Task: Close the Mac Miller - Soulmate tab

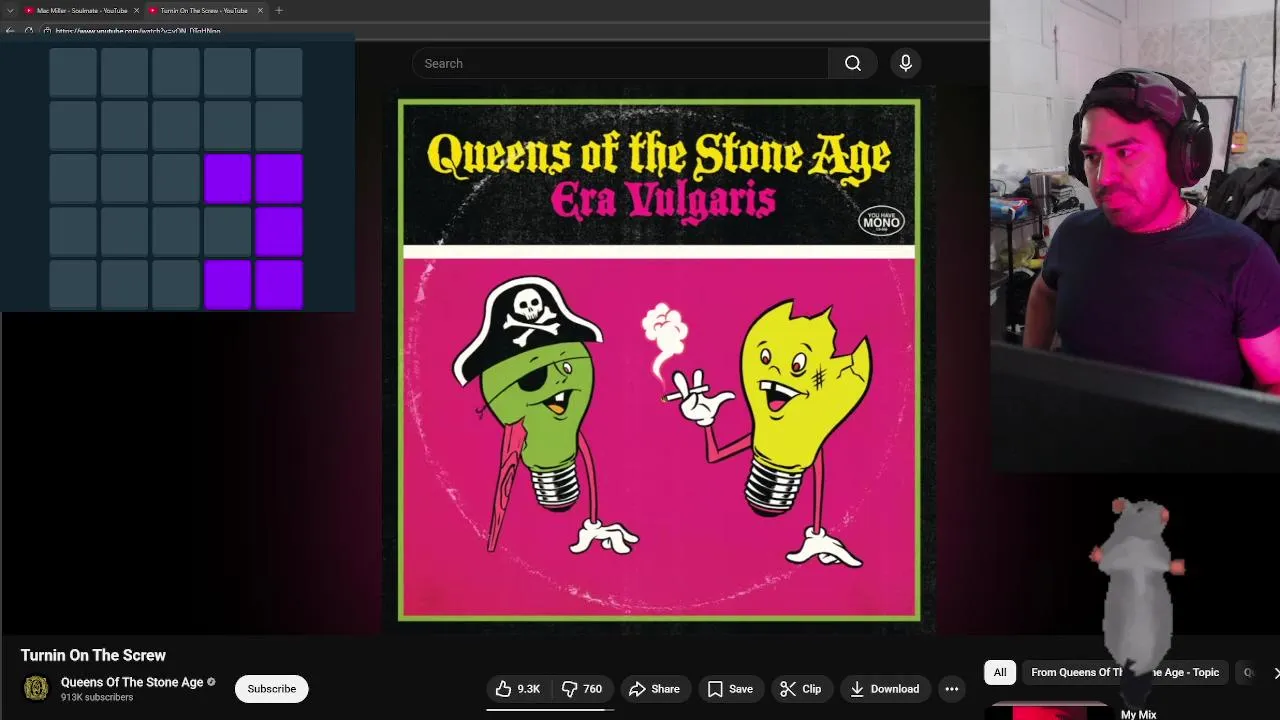Action: [x=136, y=10]
